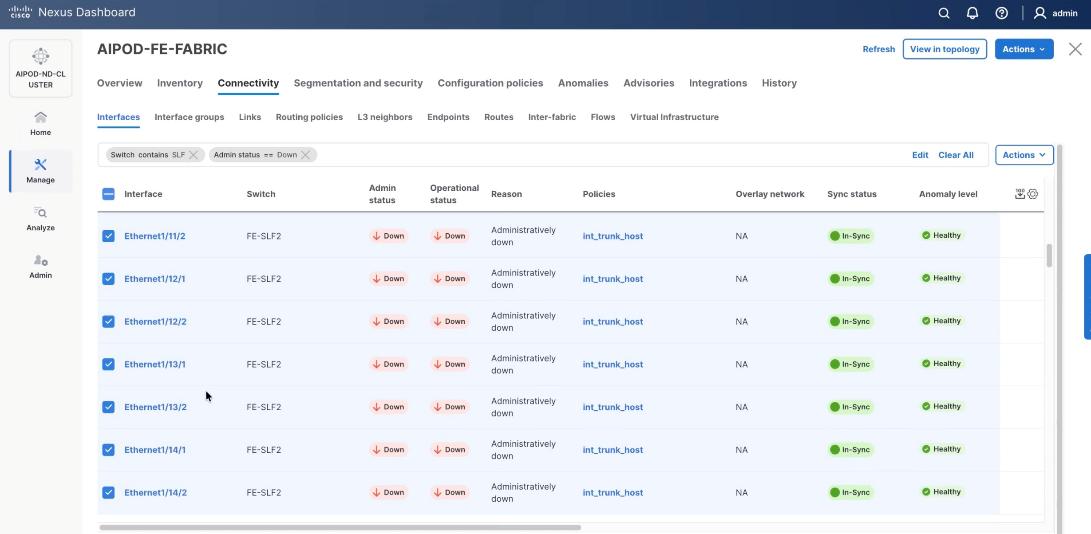Viewport: 1091px width, 534px height.
Task: Switch to the Inventory tab
Action: pyautogui.click(x=180, y=83)
